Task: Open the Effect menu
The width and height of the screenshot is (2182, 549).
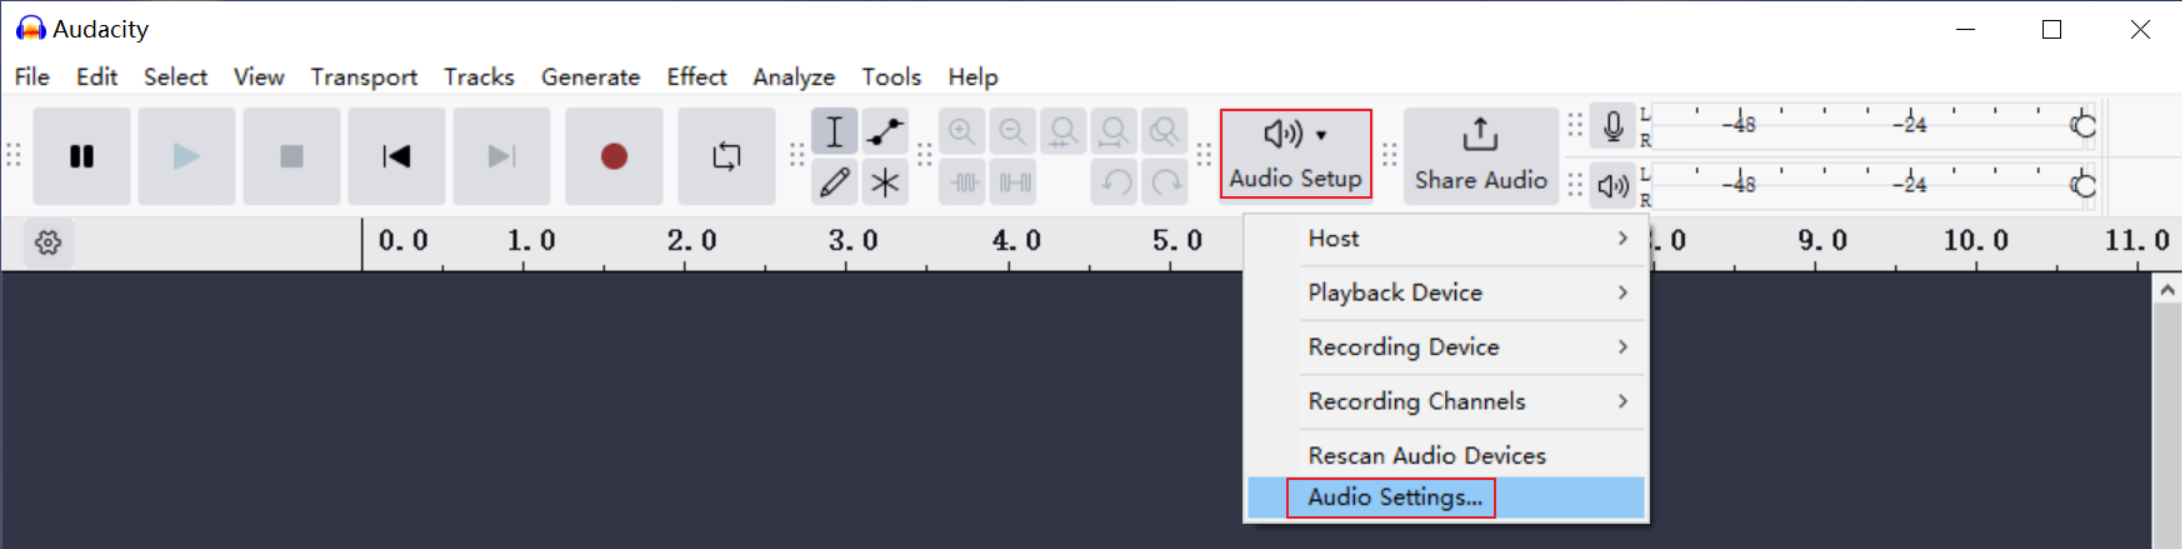Action: (x=696, y=77)
